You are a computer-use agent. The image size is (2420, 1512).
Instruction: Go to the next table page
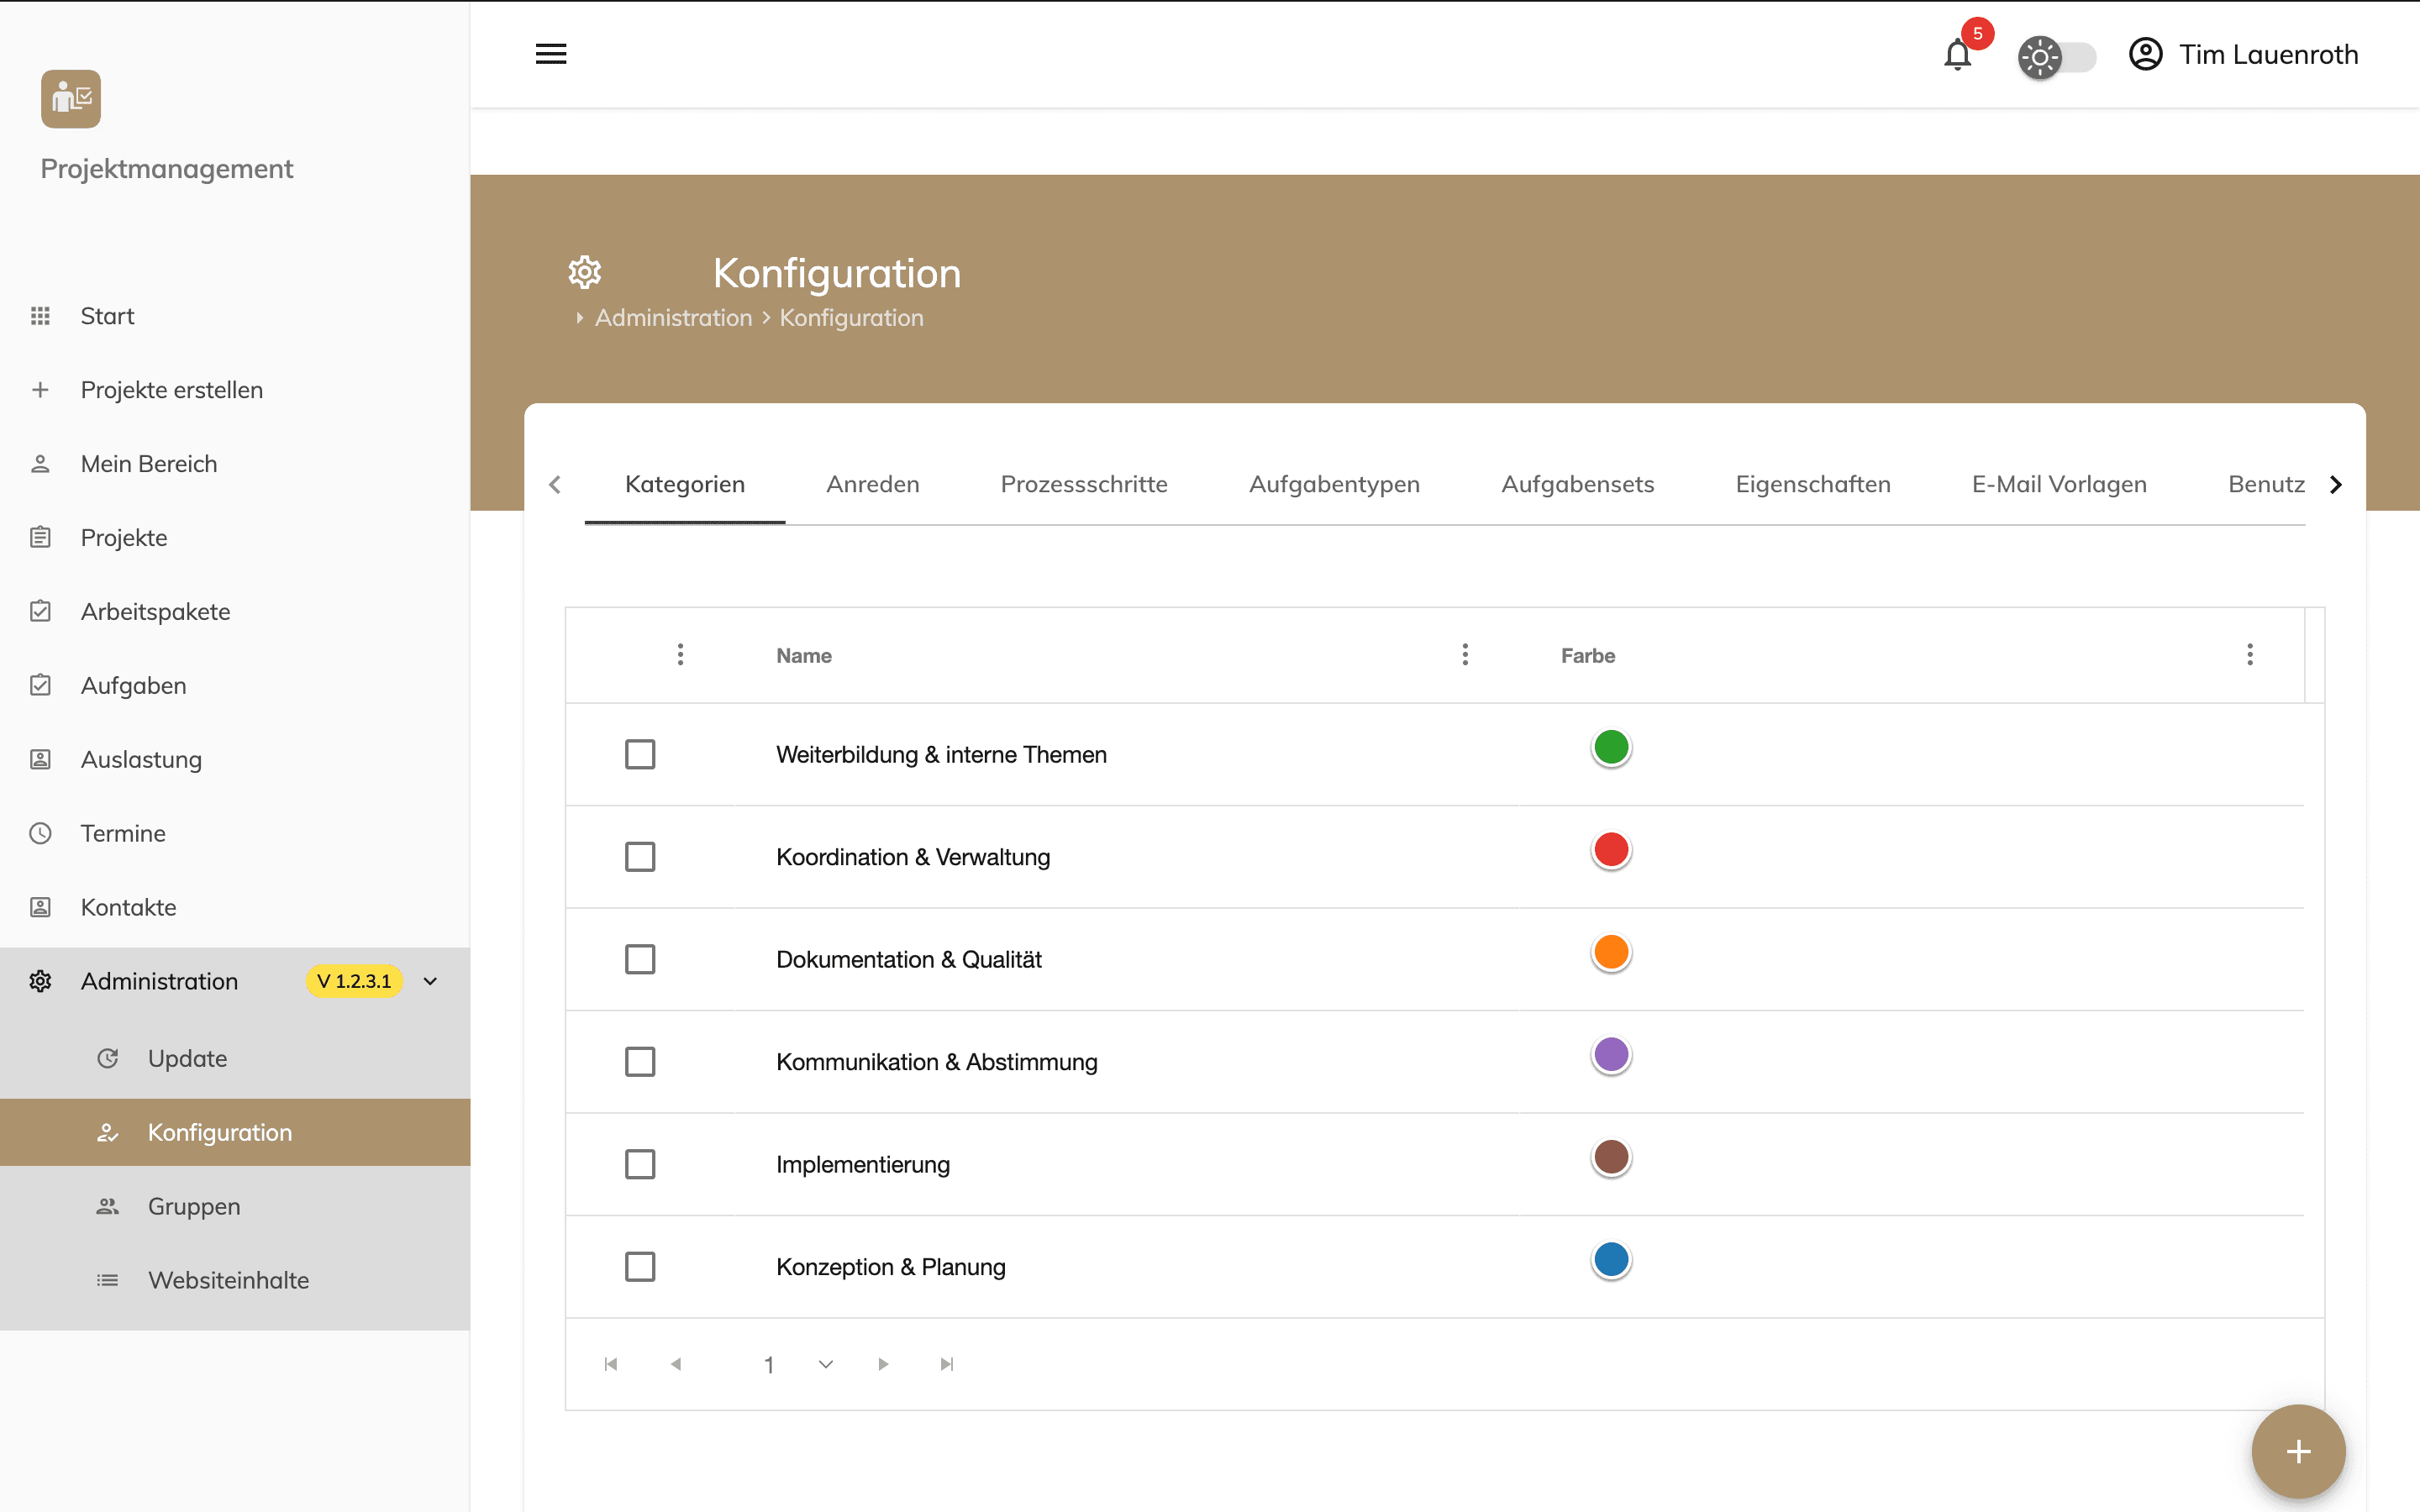(883, 1365)
